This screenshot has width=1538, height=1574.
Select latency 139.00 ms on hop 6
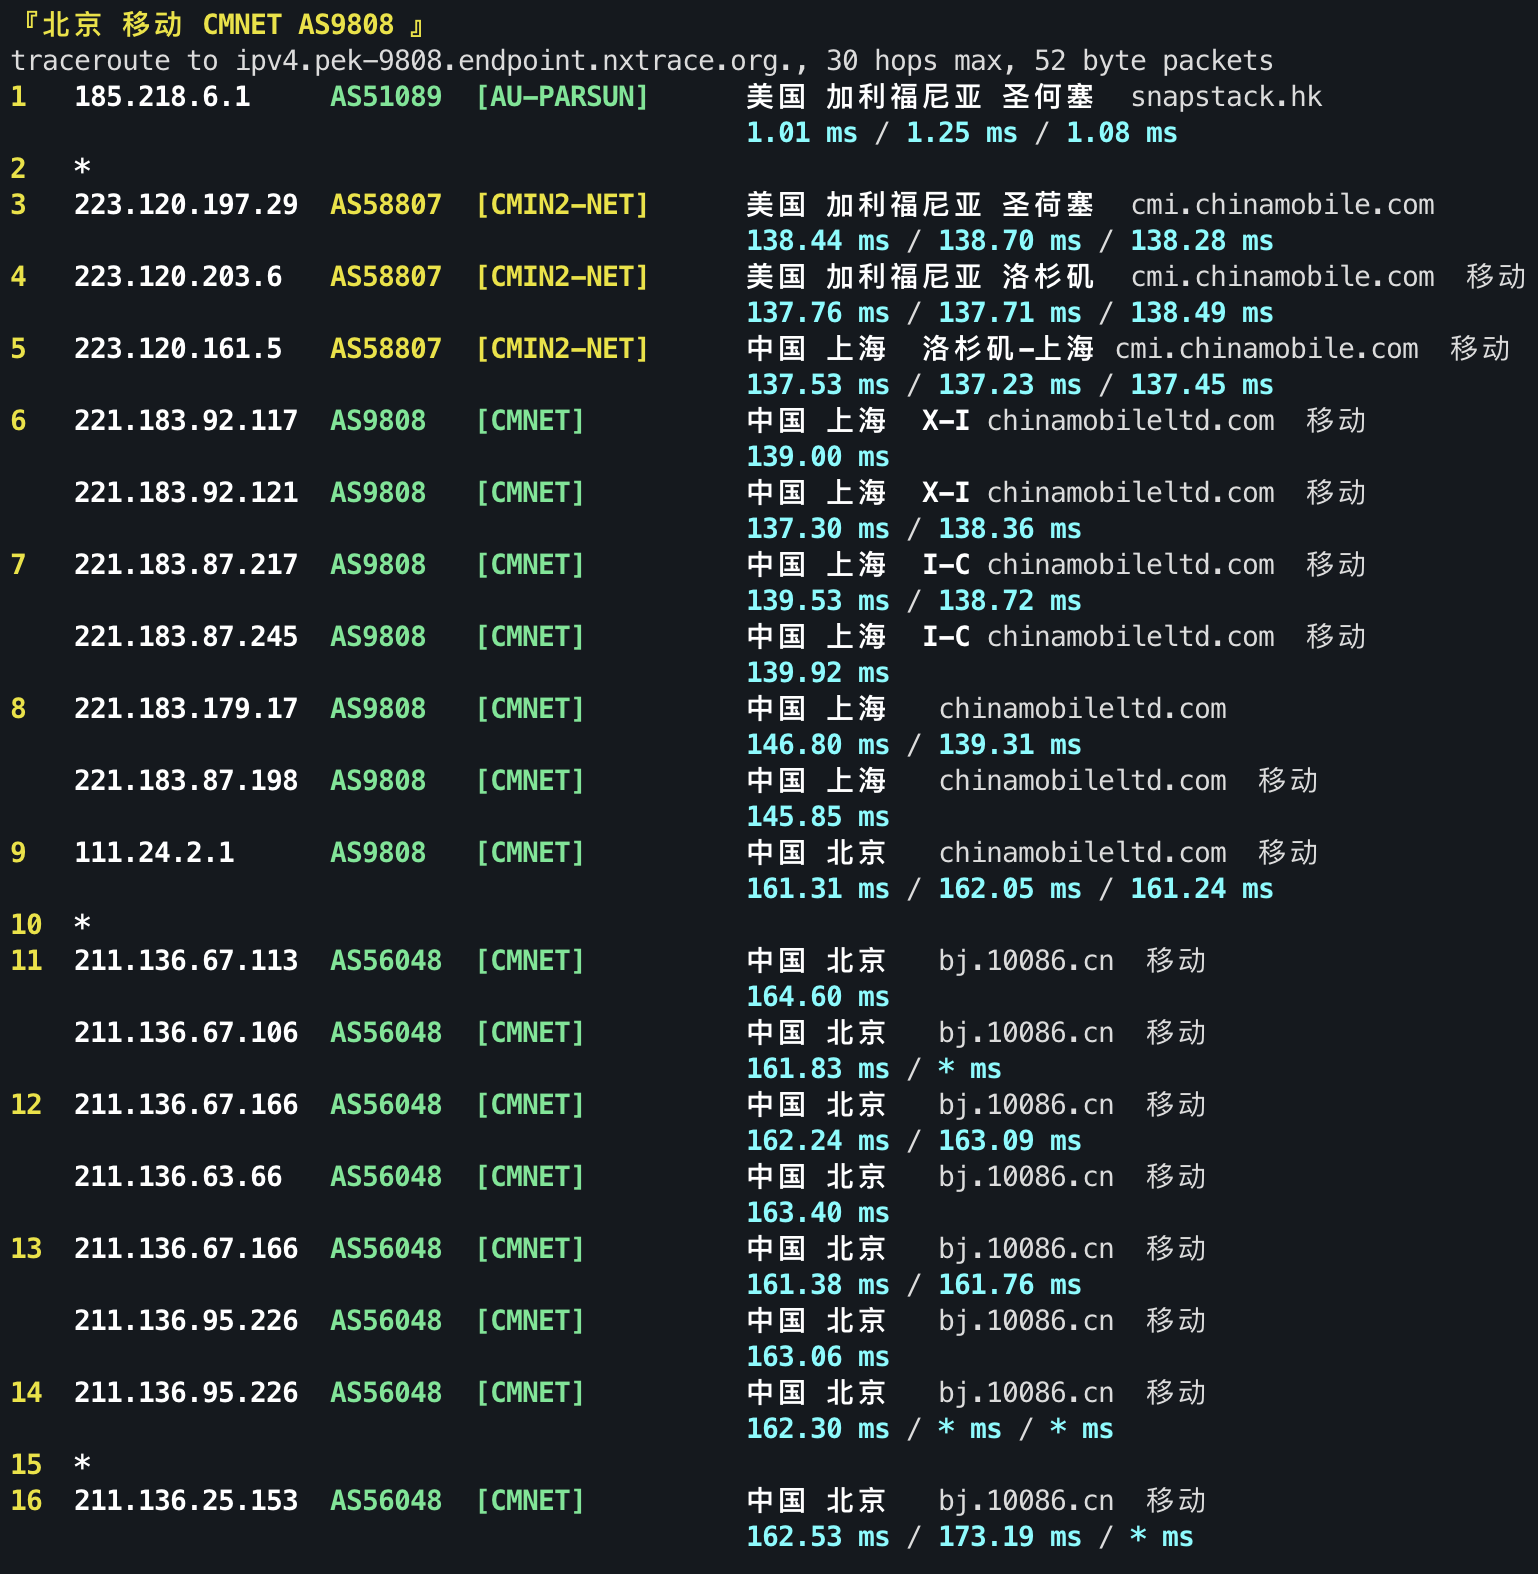point(818,457)
